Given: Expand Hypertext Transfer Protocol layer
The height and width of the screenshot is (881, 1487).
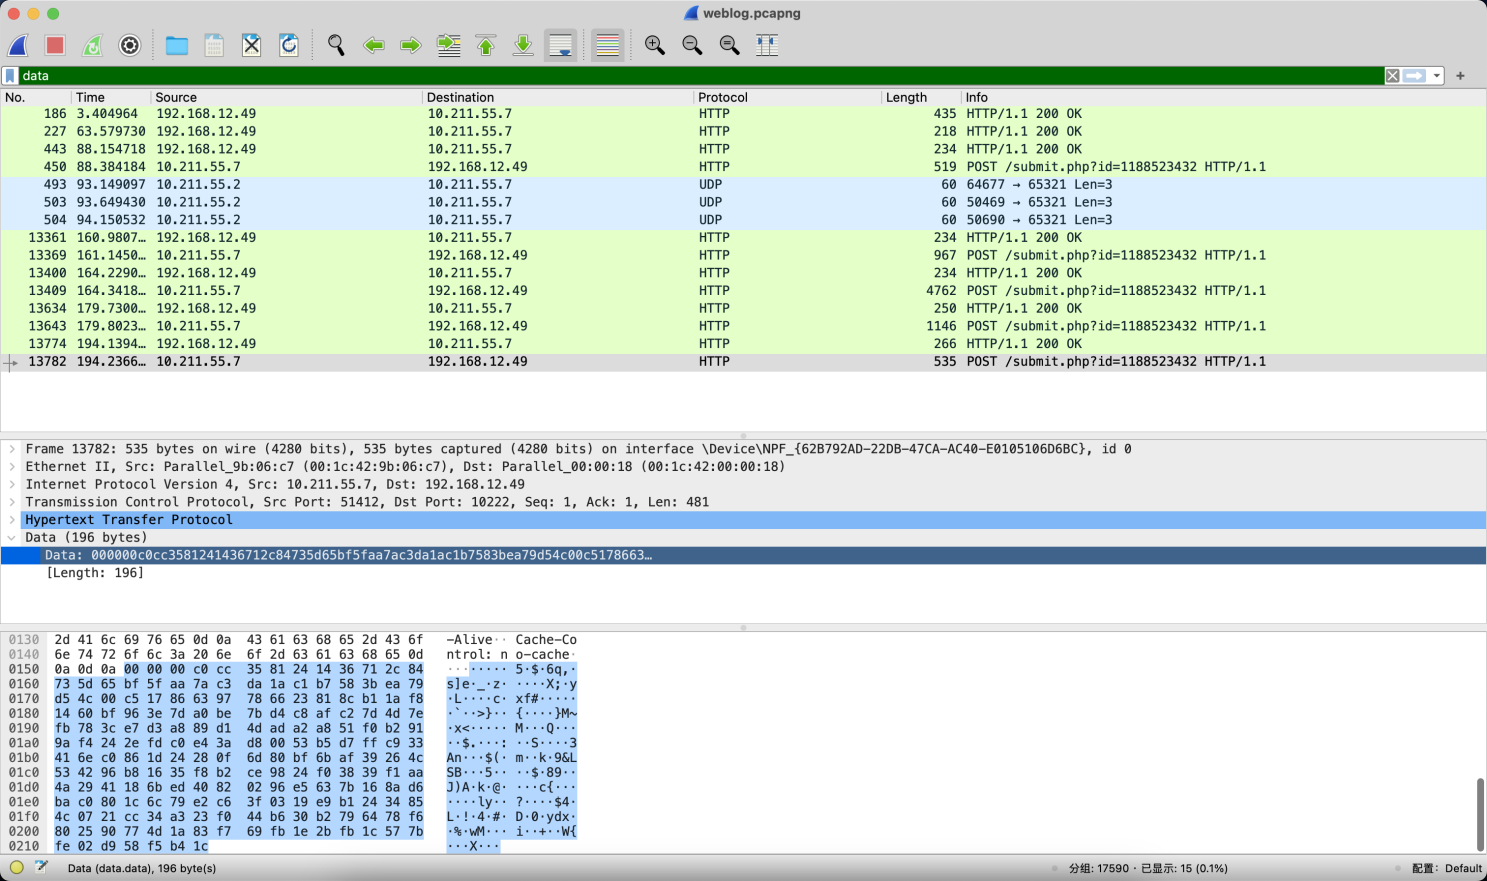Looking at the screenshot, I should pos(12,520).
